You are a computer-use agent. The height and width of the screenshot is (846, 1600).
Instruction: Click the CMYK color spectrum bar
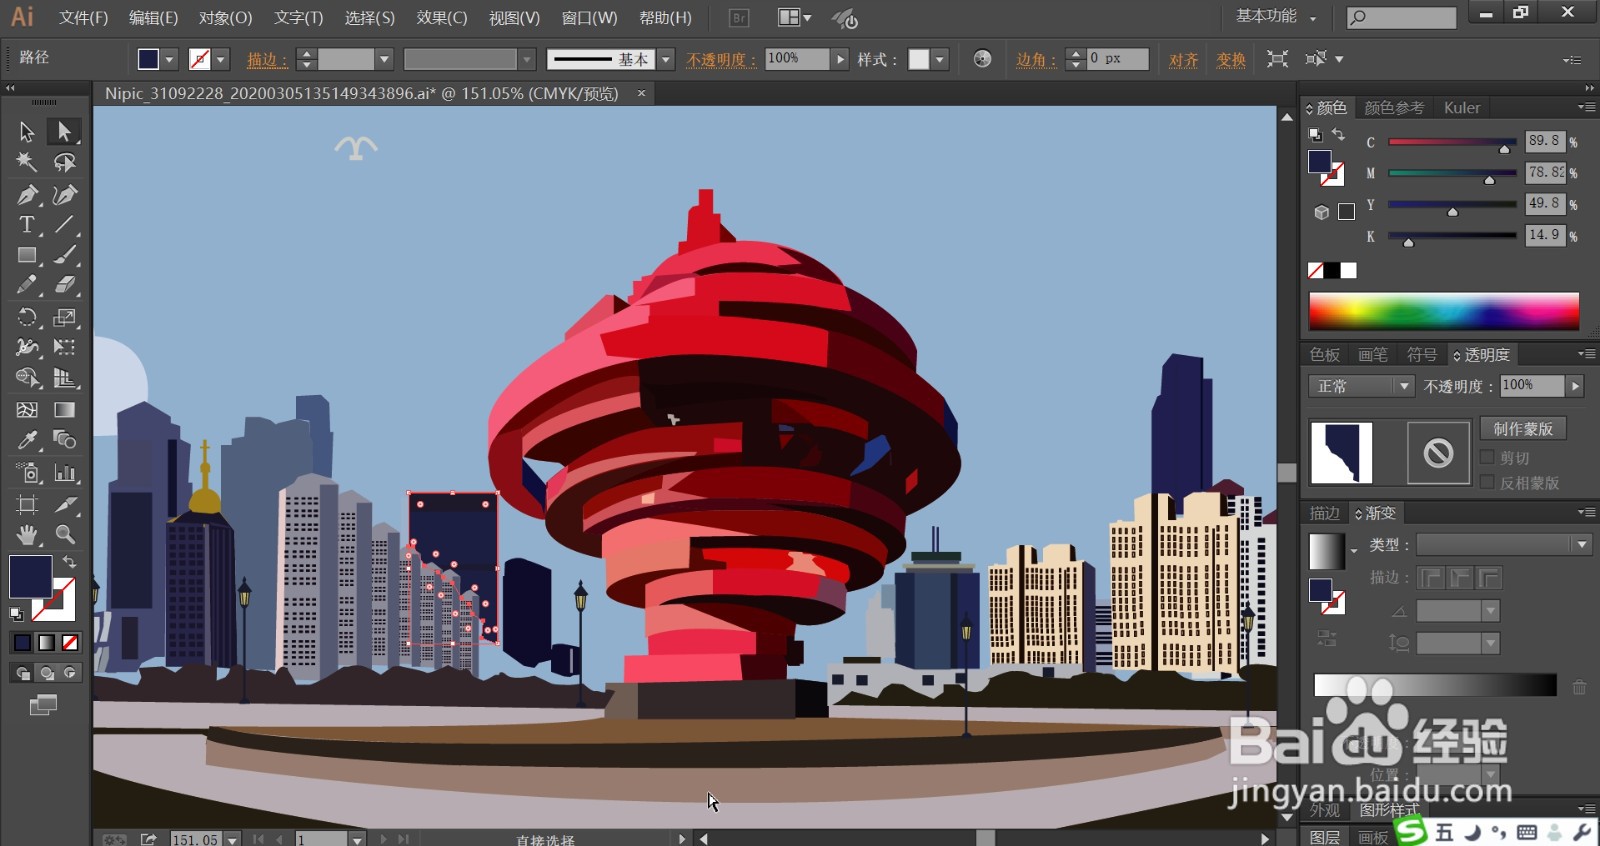tap(1444, 311)
